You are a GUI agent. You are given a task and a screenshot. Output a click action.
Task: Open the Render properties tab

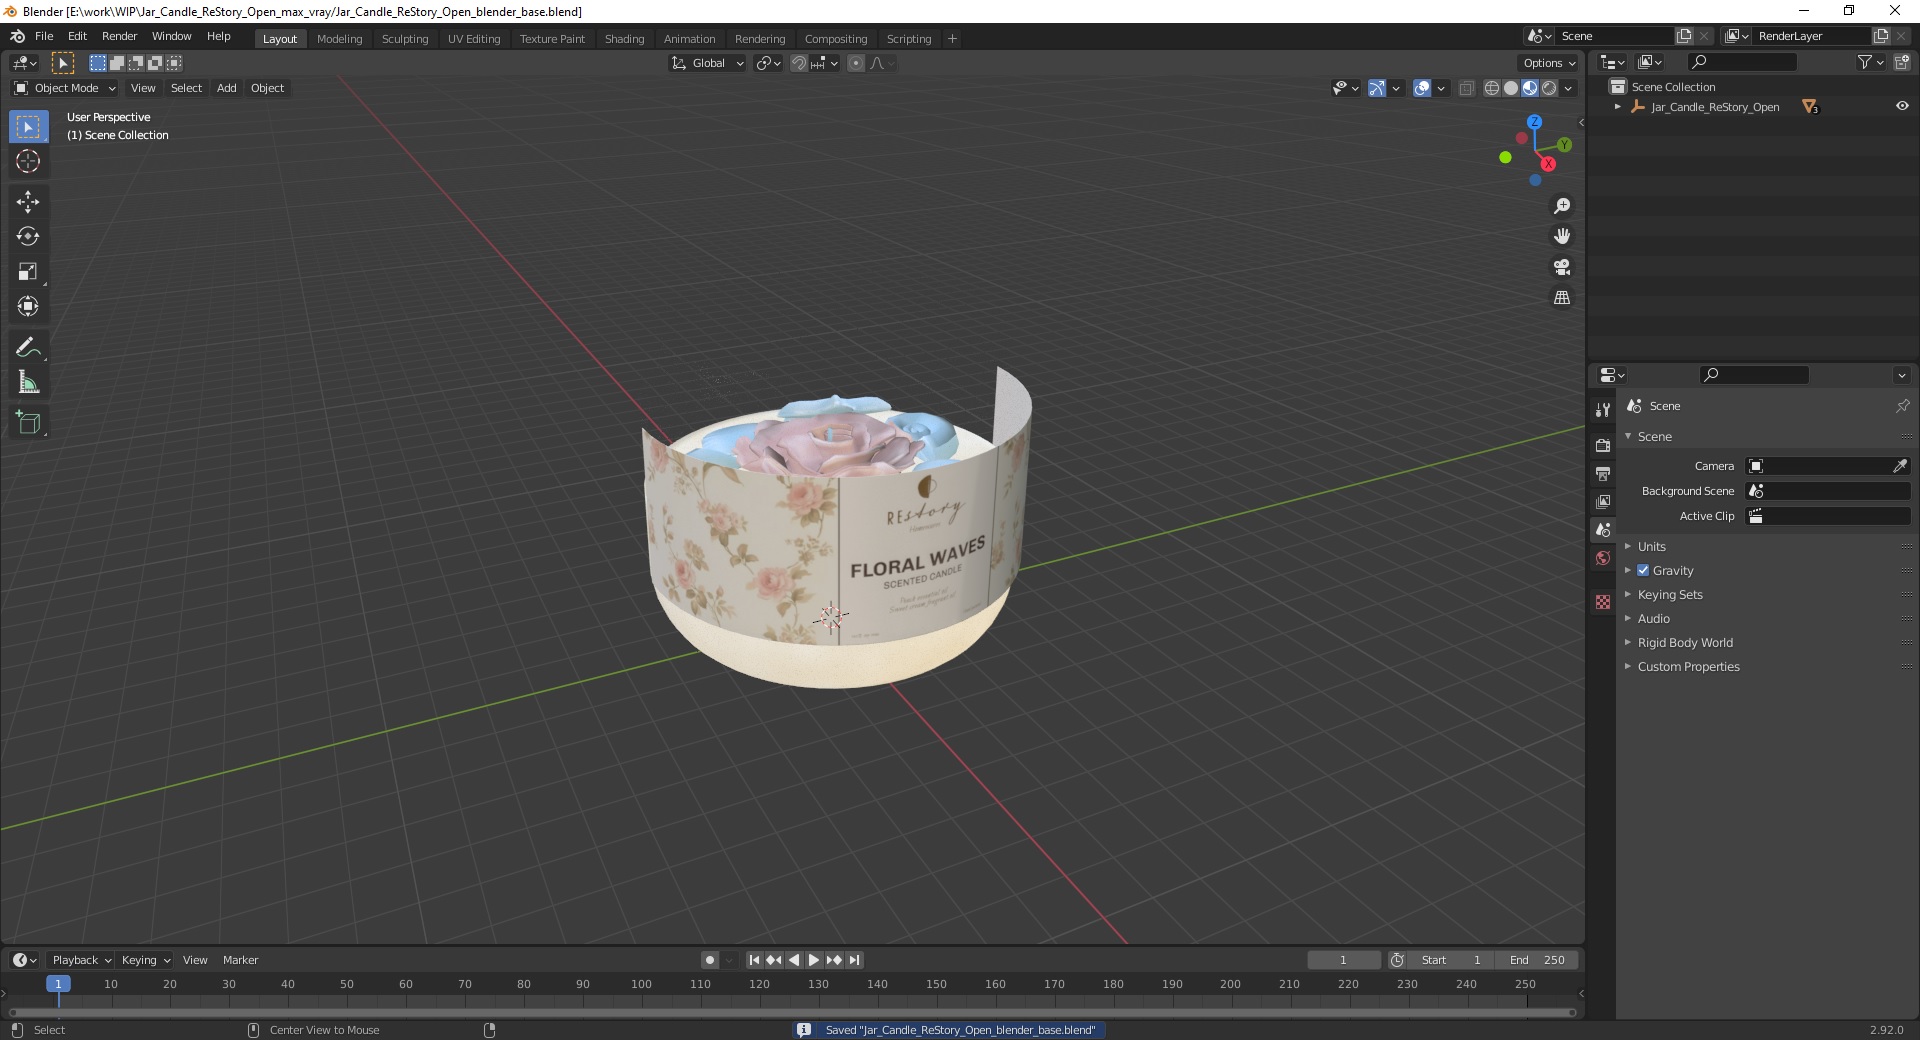tap(1603, 445)
